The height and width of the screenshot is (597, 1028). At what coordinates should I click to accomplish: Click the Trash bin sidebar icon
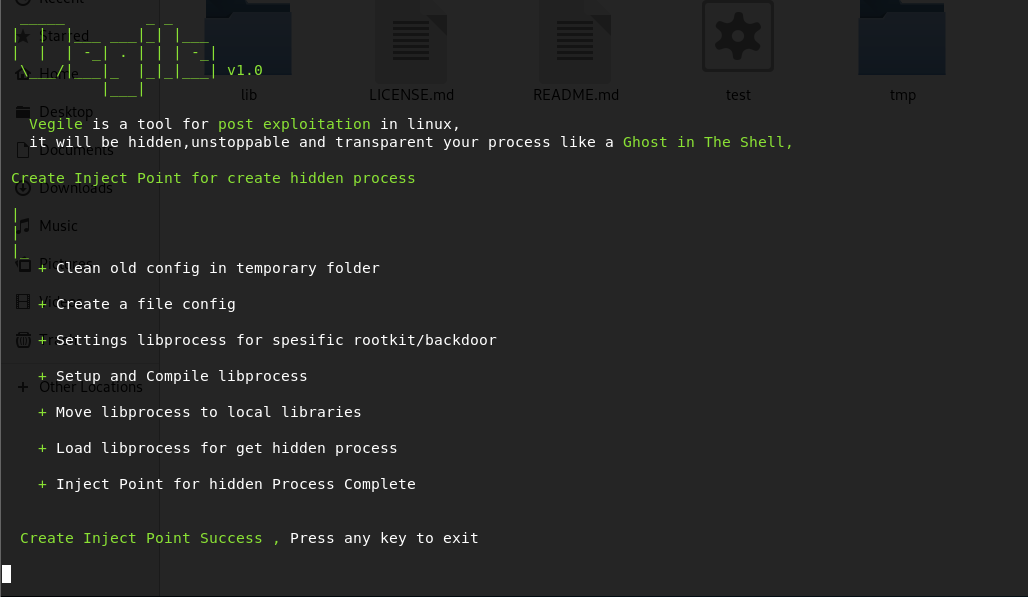pyautogui.click(x=23, y=339)
